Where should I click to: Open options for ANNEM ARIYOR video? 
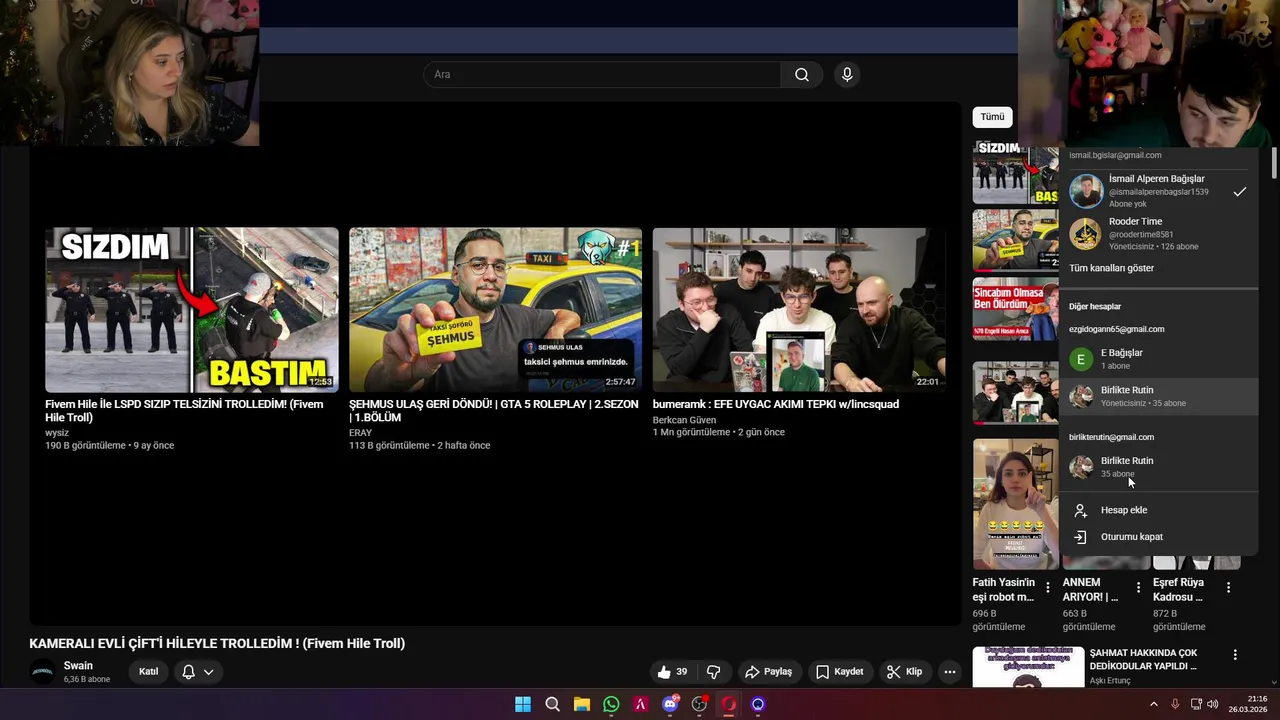pos(1138,588)
